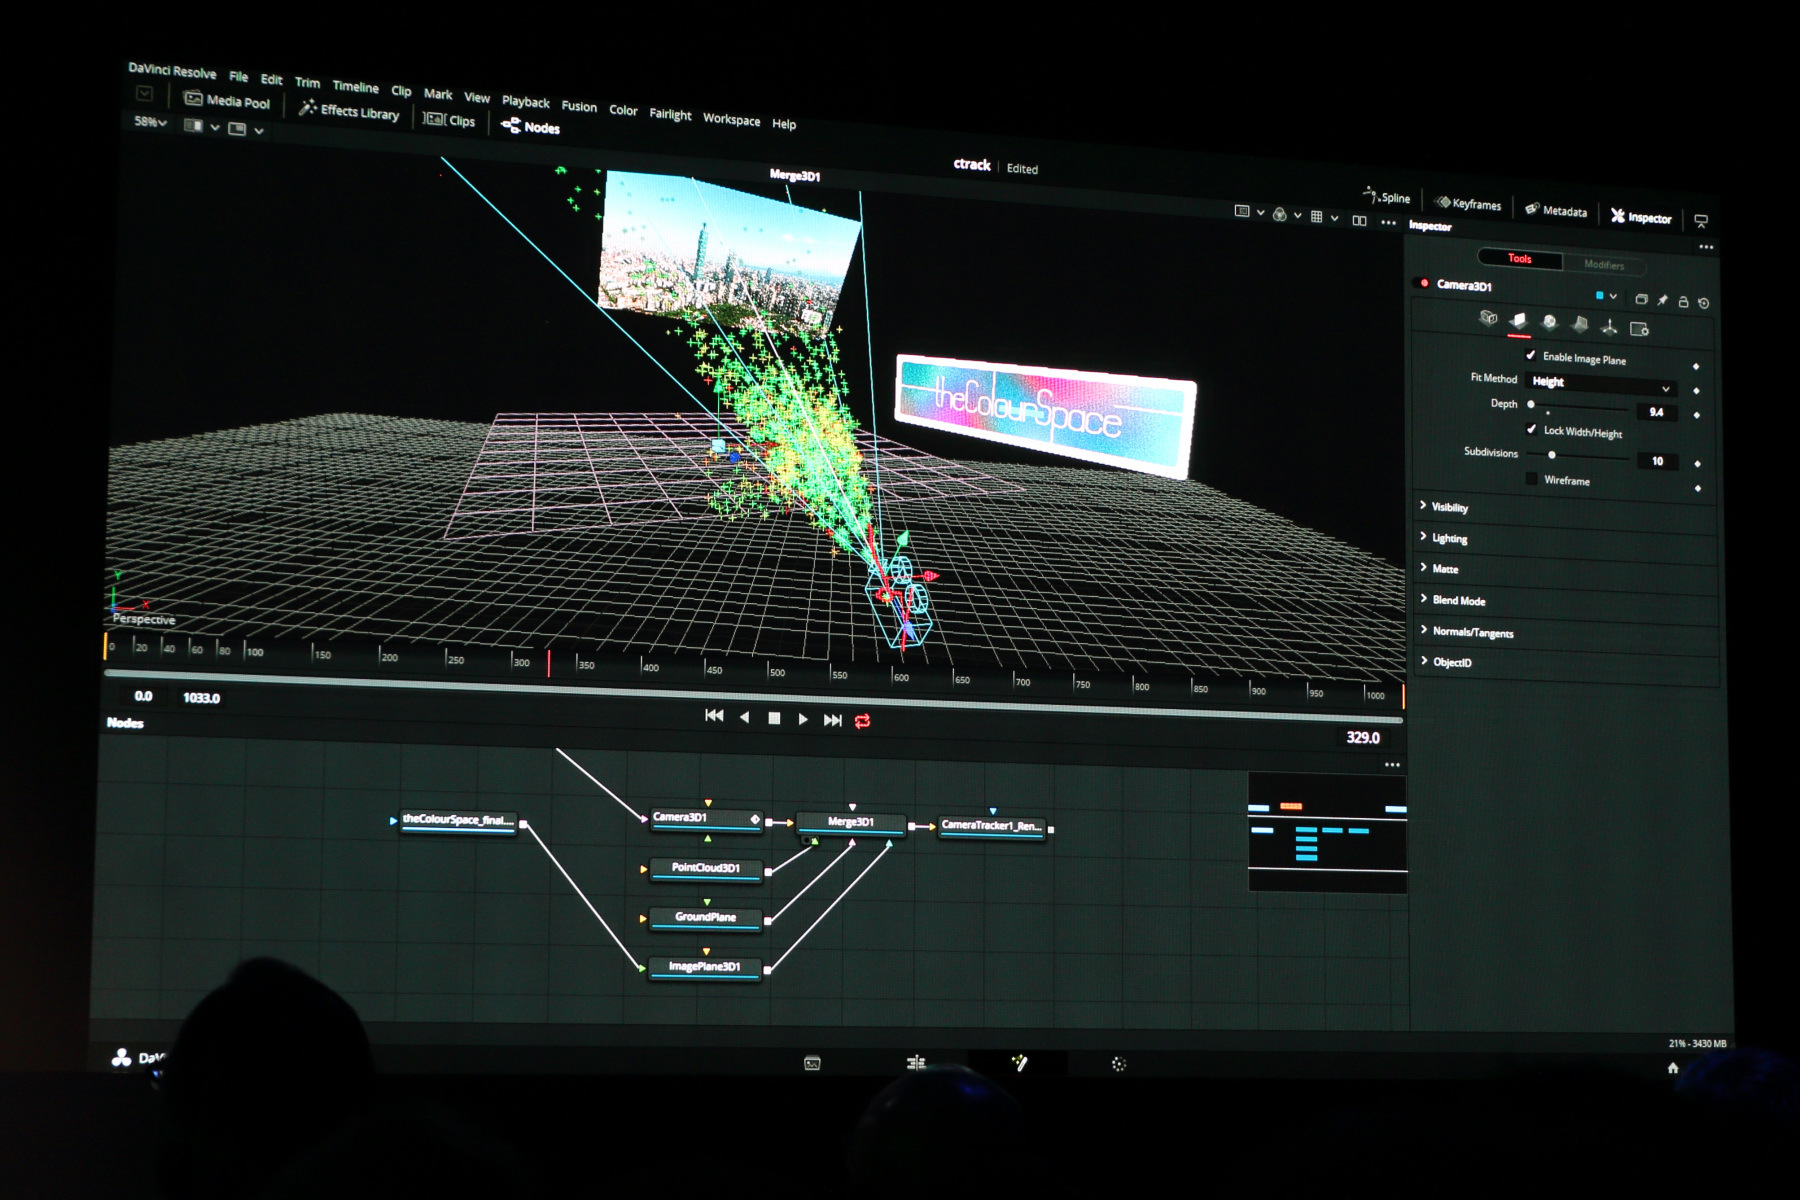The height and width of the screenshot is (1200, 1800).
Task: Show the Clips panel
Action: click(x=449, y=120)
